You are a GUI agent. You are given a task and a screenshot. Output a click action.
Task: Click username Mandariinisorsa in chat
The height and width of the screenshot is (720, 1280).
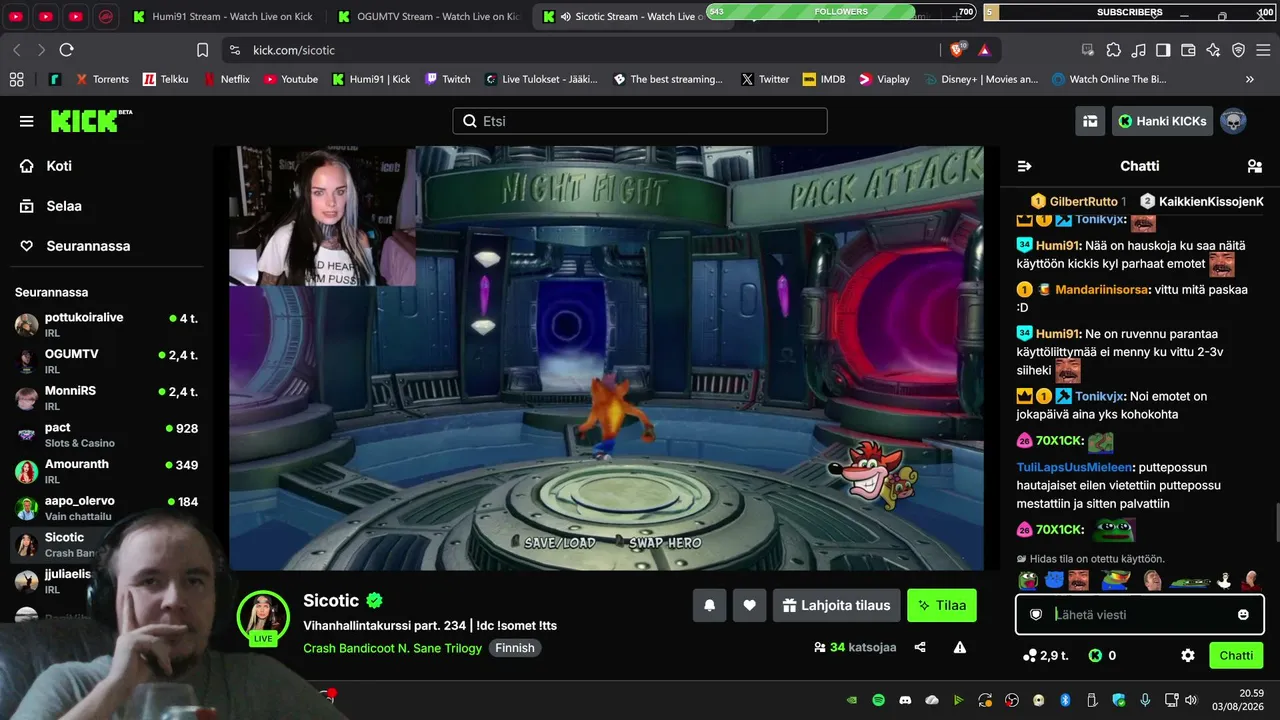(x=1103, y=290)
